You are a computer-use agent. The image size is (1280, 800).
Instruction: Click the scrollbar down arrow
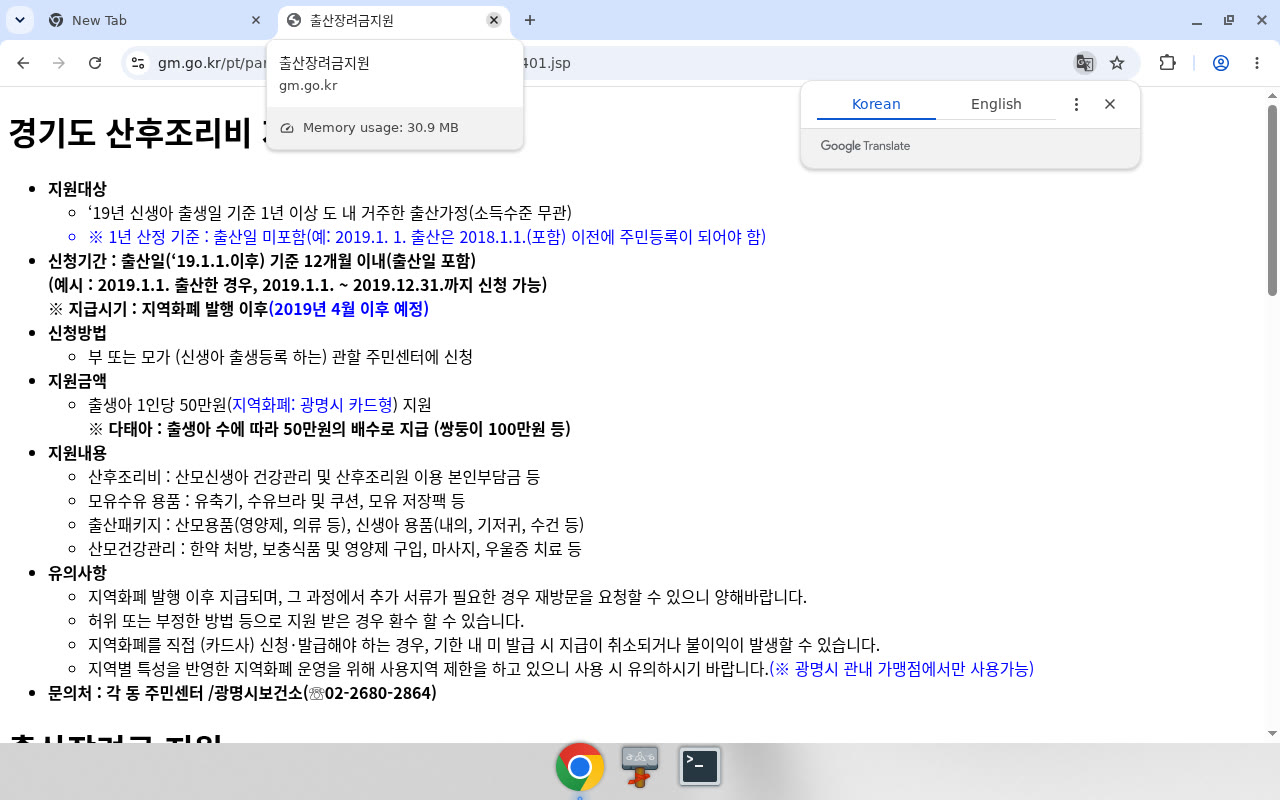click(x=1272, y=733)
